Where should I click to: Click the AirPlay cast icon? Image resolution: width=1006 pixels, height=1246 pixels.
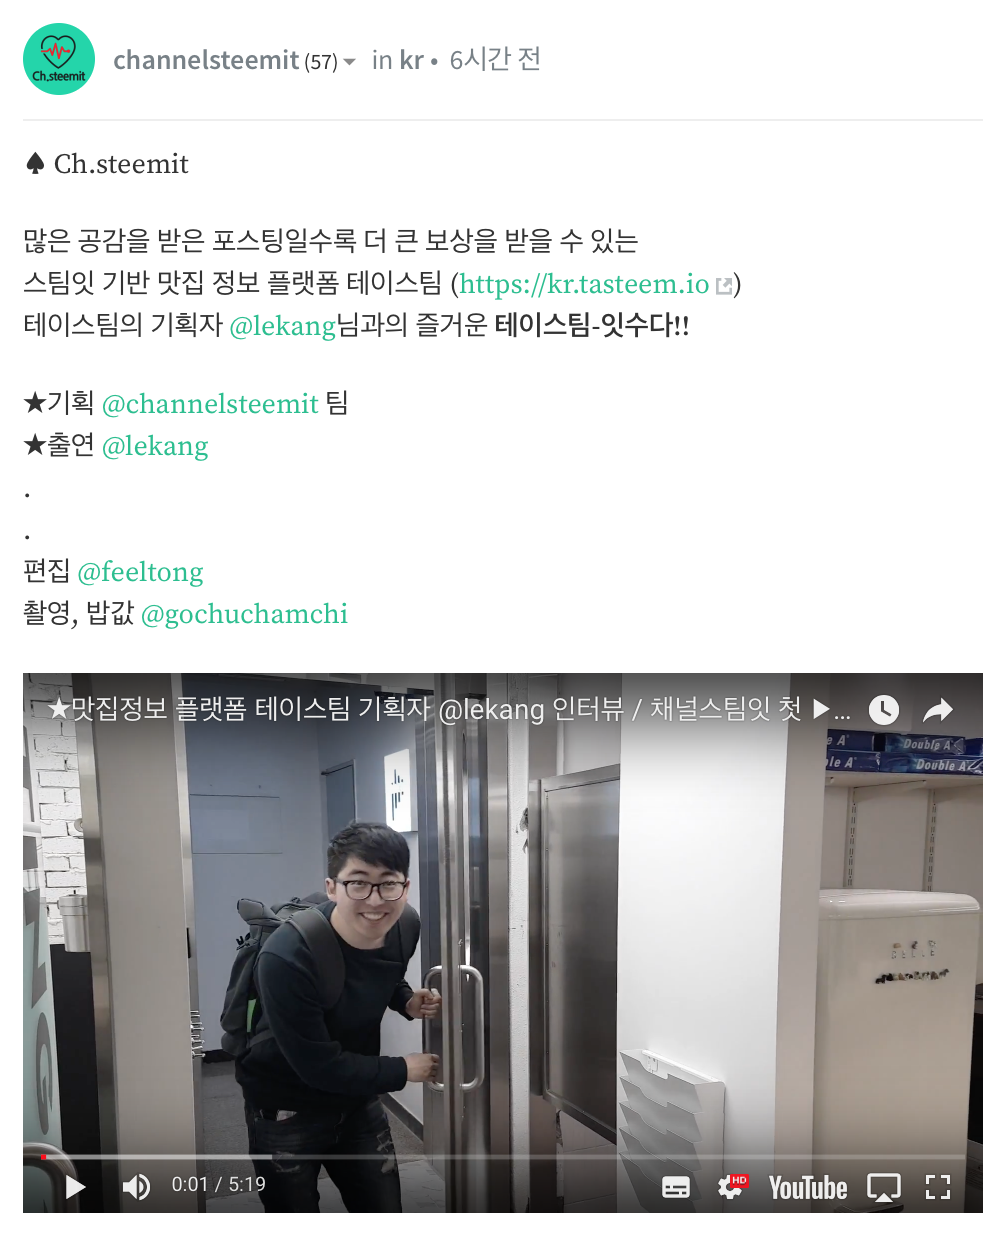[x=884, y=1187]
